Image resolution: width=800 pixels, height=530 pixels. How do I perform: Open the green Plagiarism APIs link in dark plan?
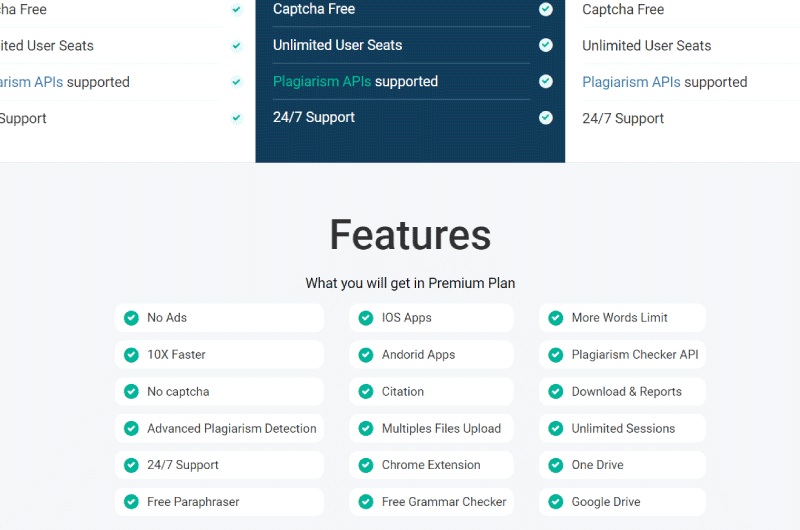tap(322, 82)
